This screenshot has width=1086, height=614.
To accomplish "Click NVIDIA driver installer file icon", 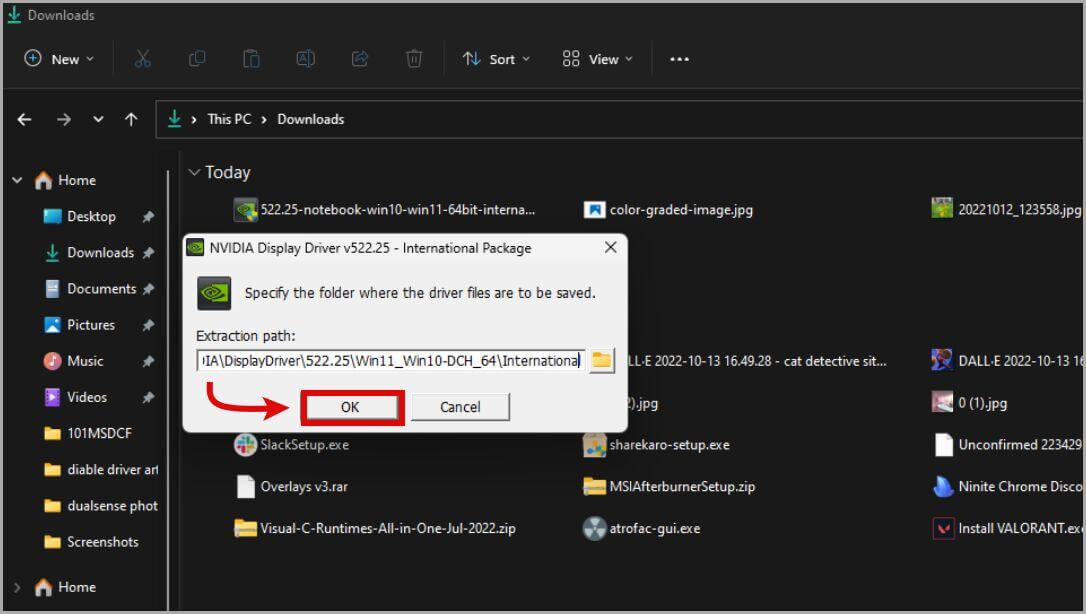I will 245,210.
